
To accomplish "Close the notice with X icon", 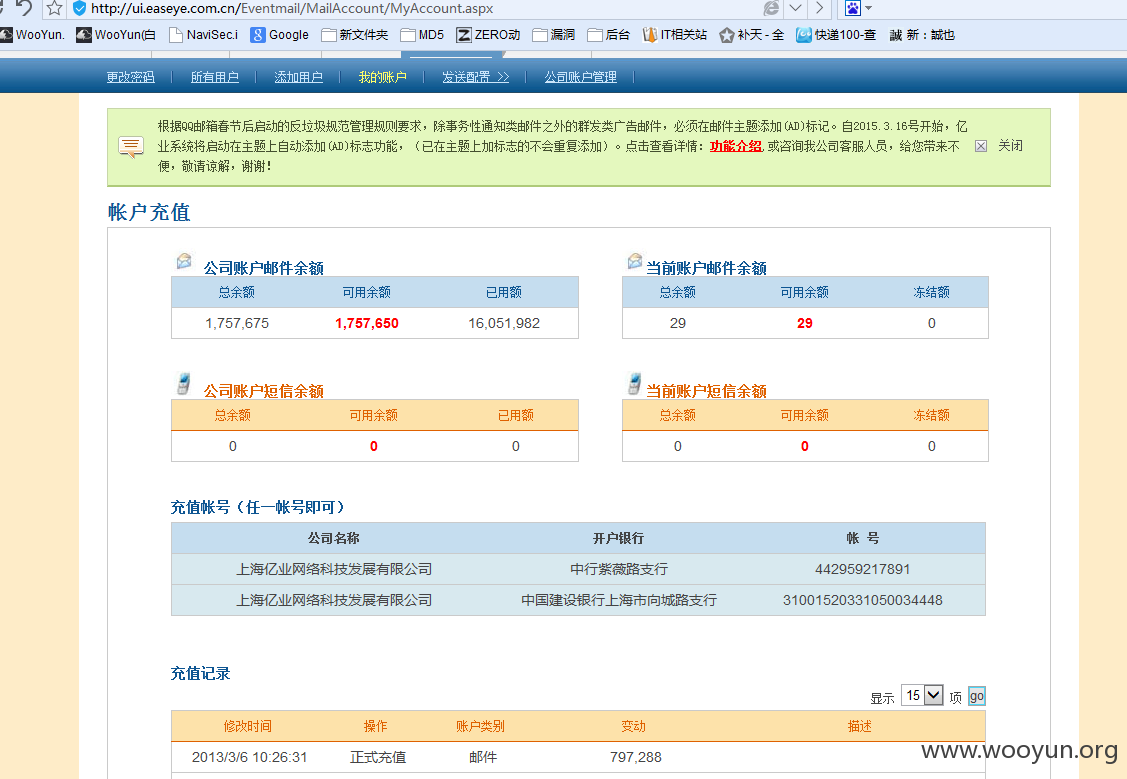I will click(980, 146).
